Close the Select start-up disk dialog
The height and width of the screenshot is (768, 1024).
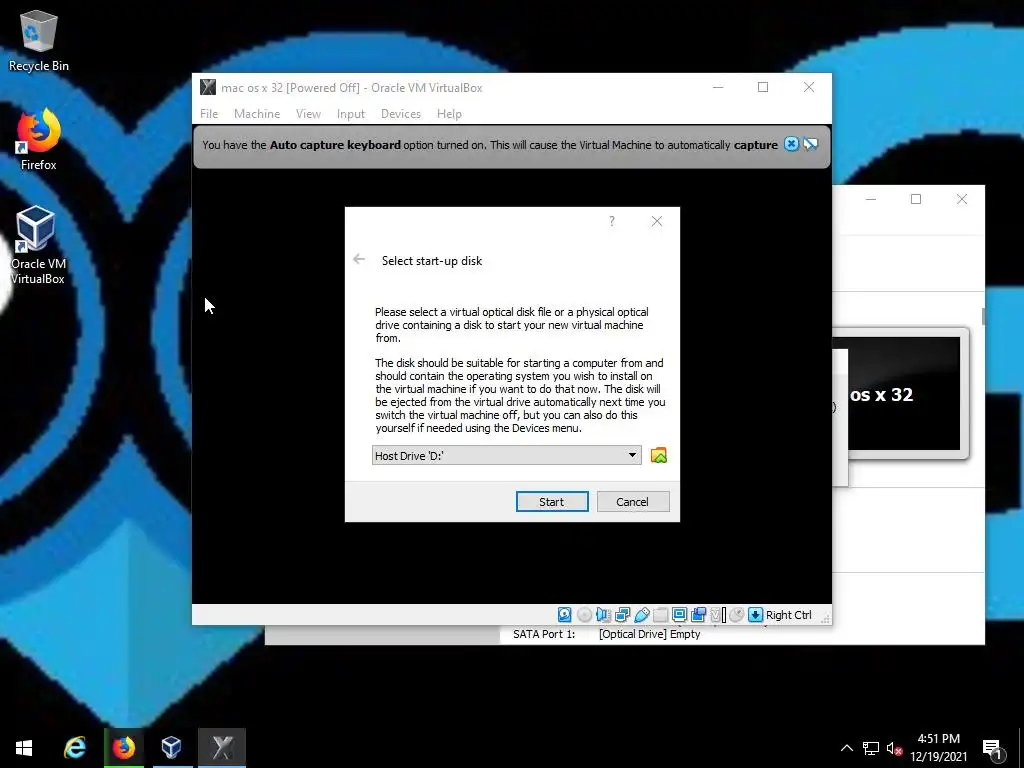click(x=657, y=221)
